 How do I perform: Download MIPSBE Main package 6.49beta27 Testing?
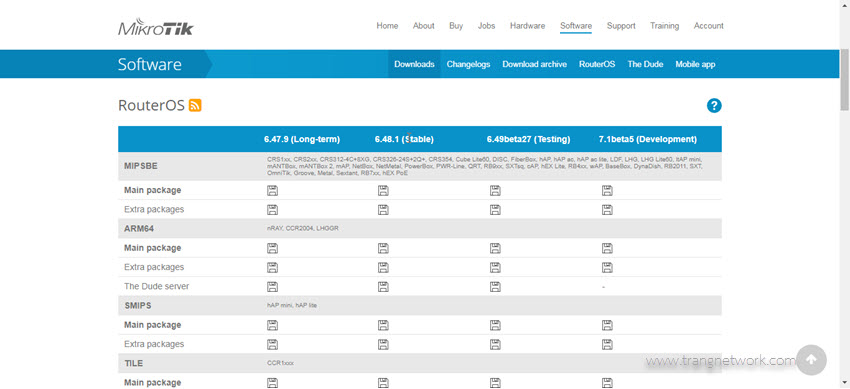[x=495, y=190]
